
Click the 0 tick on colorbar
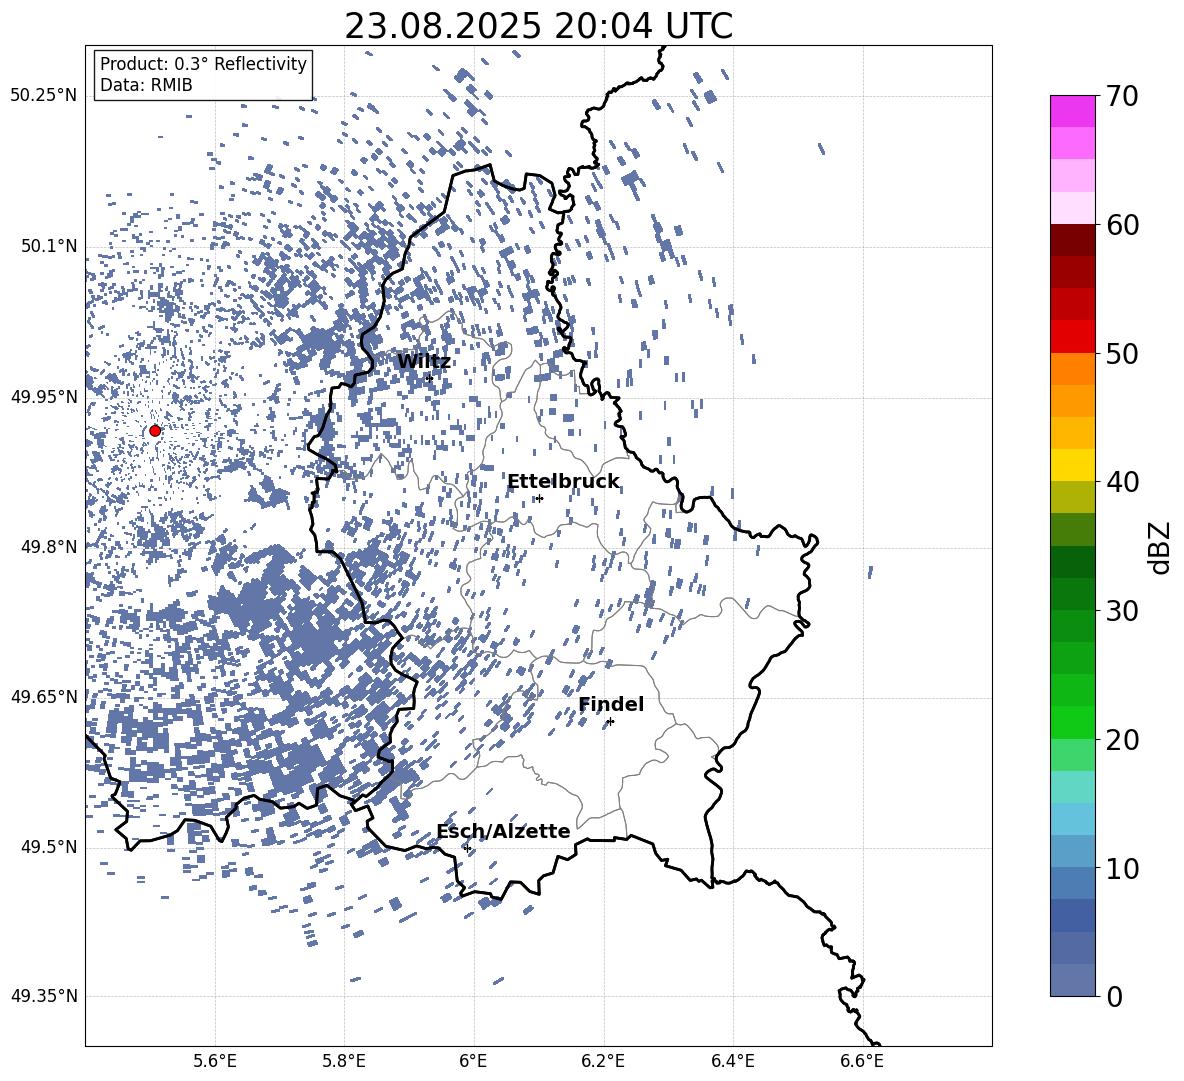1115,996
